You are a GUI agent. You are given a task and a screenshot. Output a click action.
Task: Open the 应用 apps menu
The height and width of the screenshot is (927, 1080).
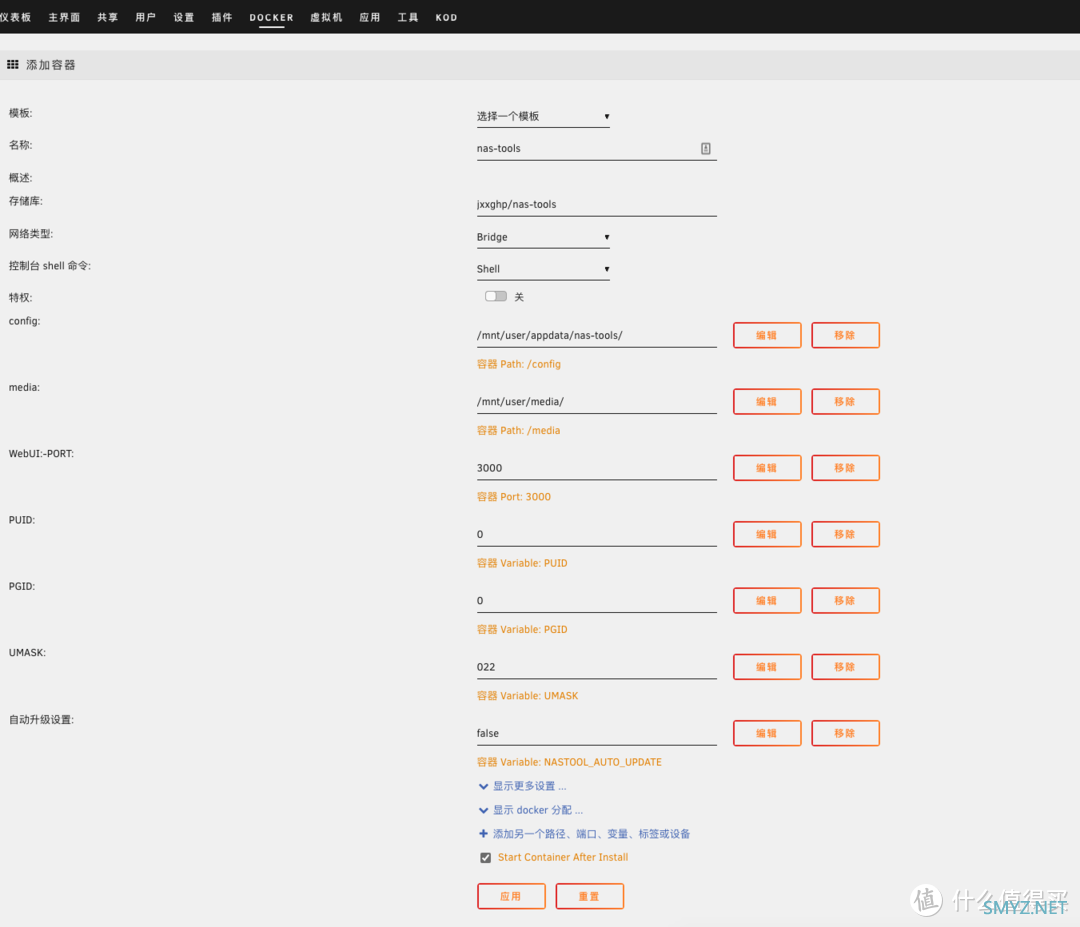click(370, 17)
